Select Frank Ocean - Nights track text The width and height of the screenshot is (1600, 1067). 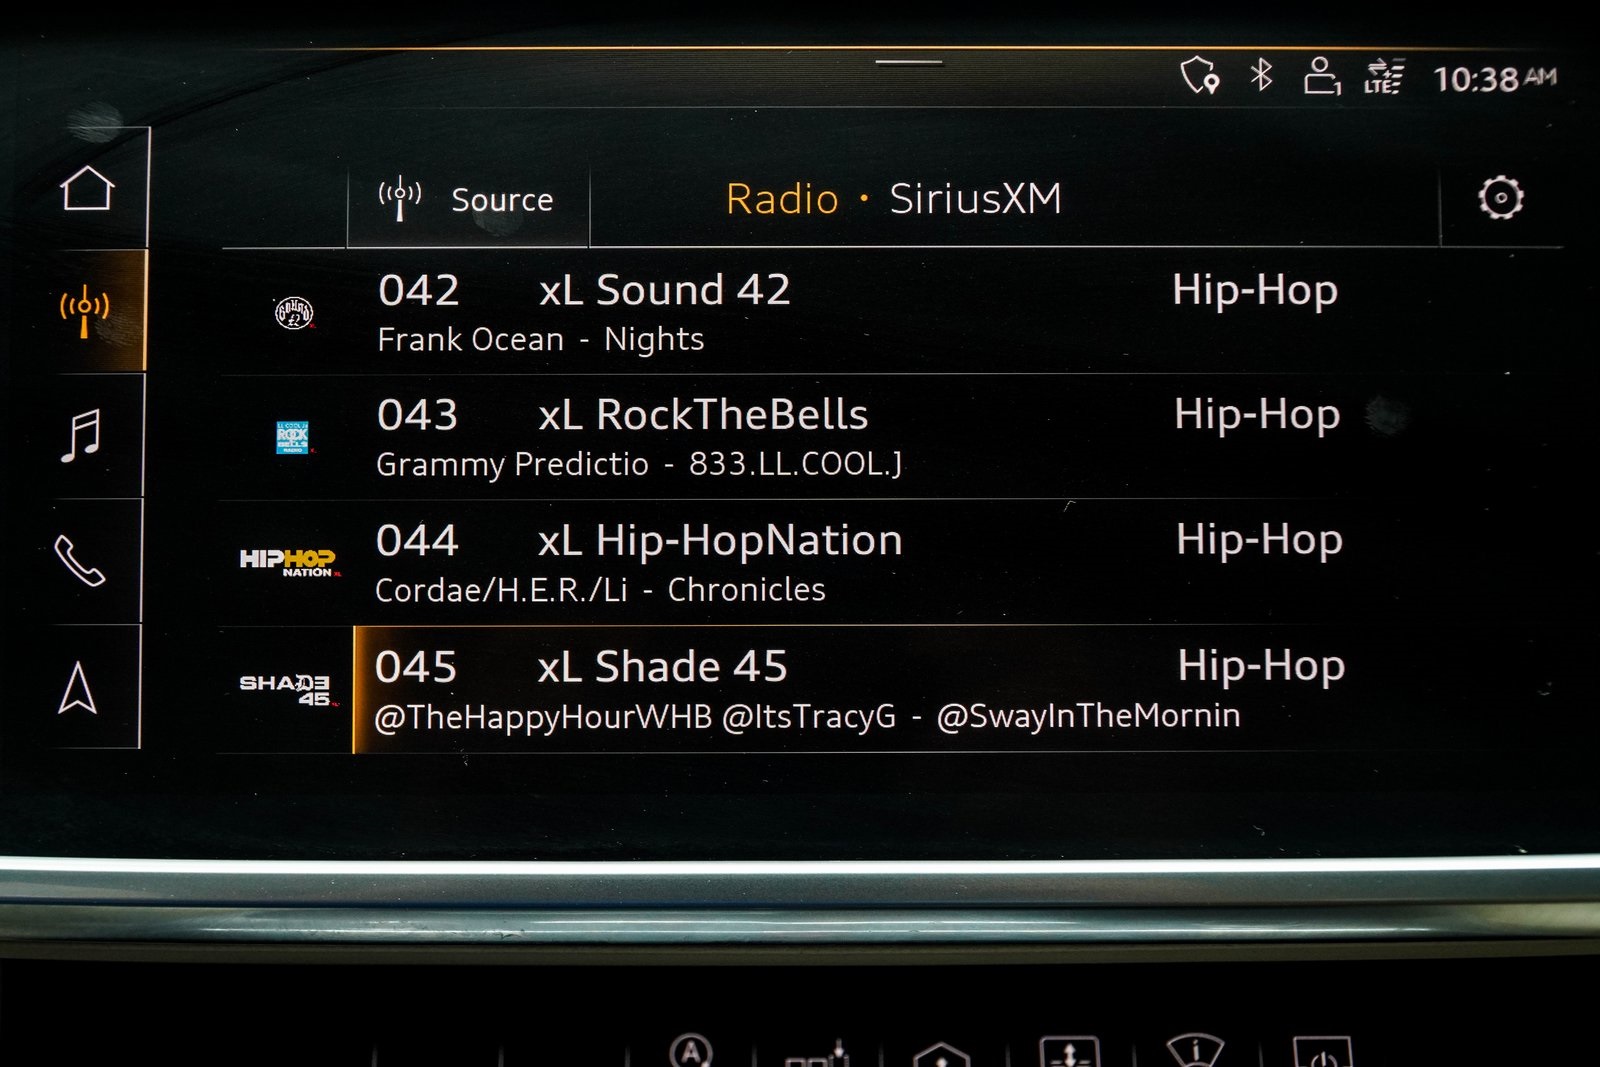click(x=541, y=340)
